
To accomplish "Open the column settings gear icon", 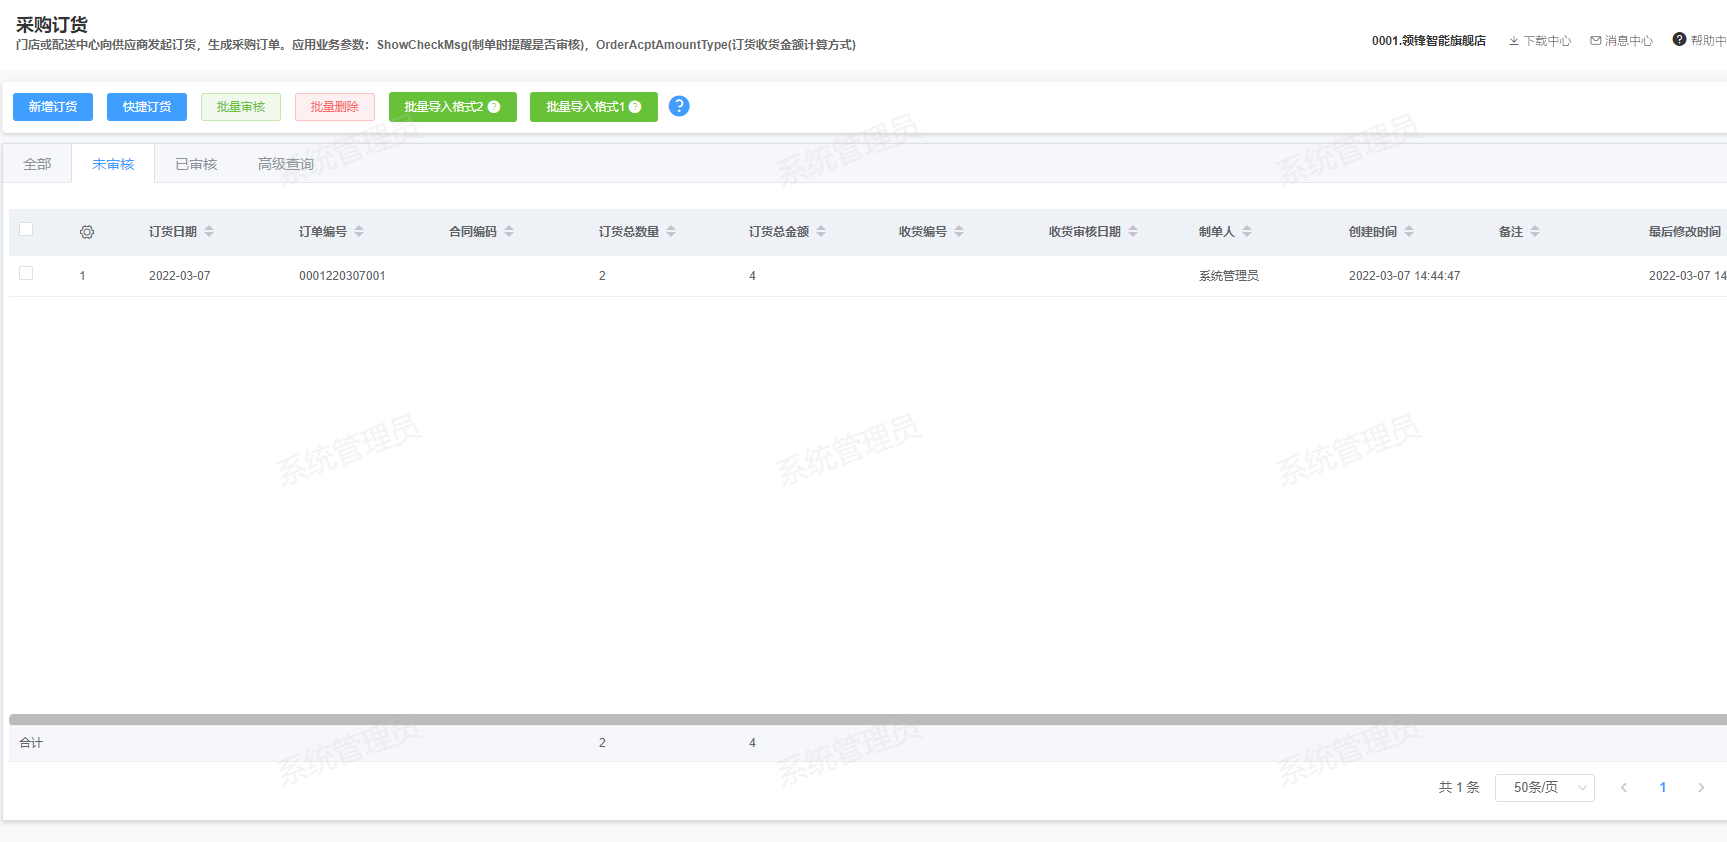I will tap(87, 232).
